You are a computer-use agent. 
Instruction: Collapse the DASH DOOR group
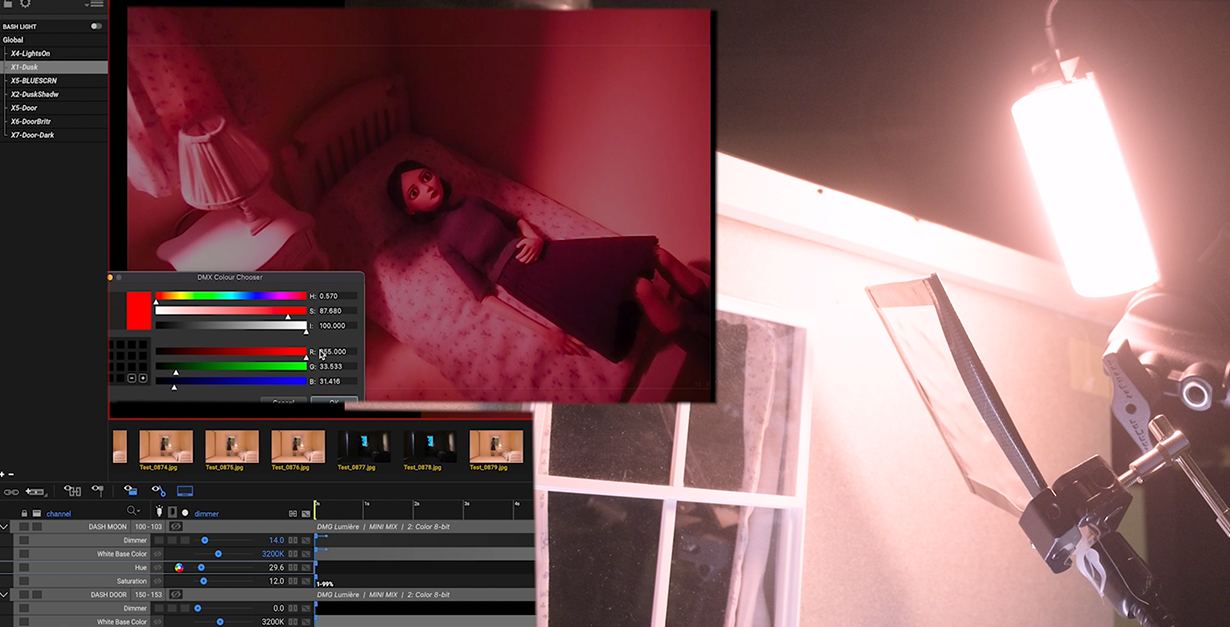(x=5, y=594)
